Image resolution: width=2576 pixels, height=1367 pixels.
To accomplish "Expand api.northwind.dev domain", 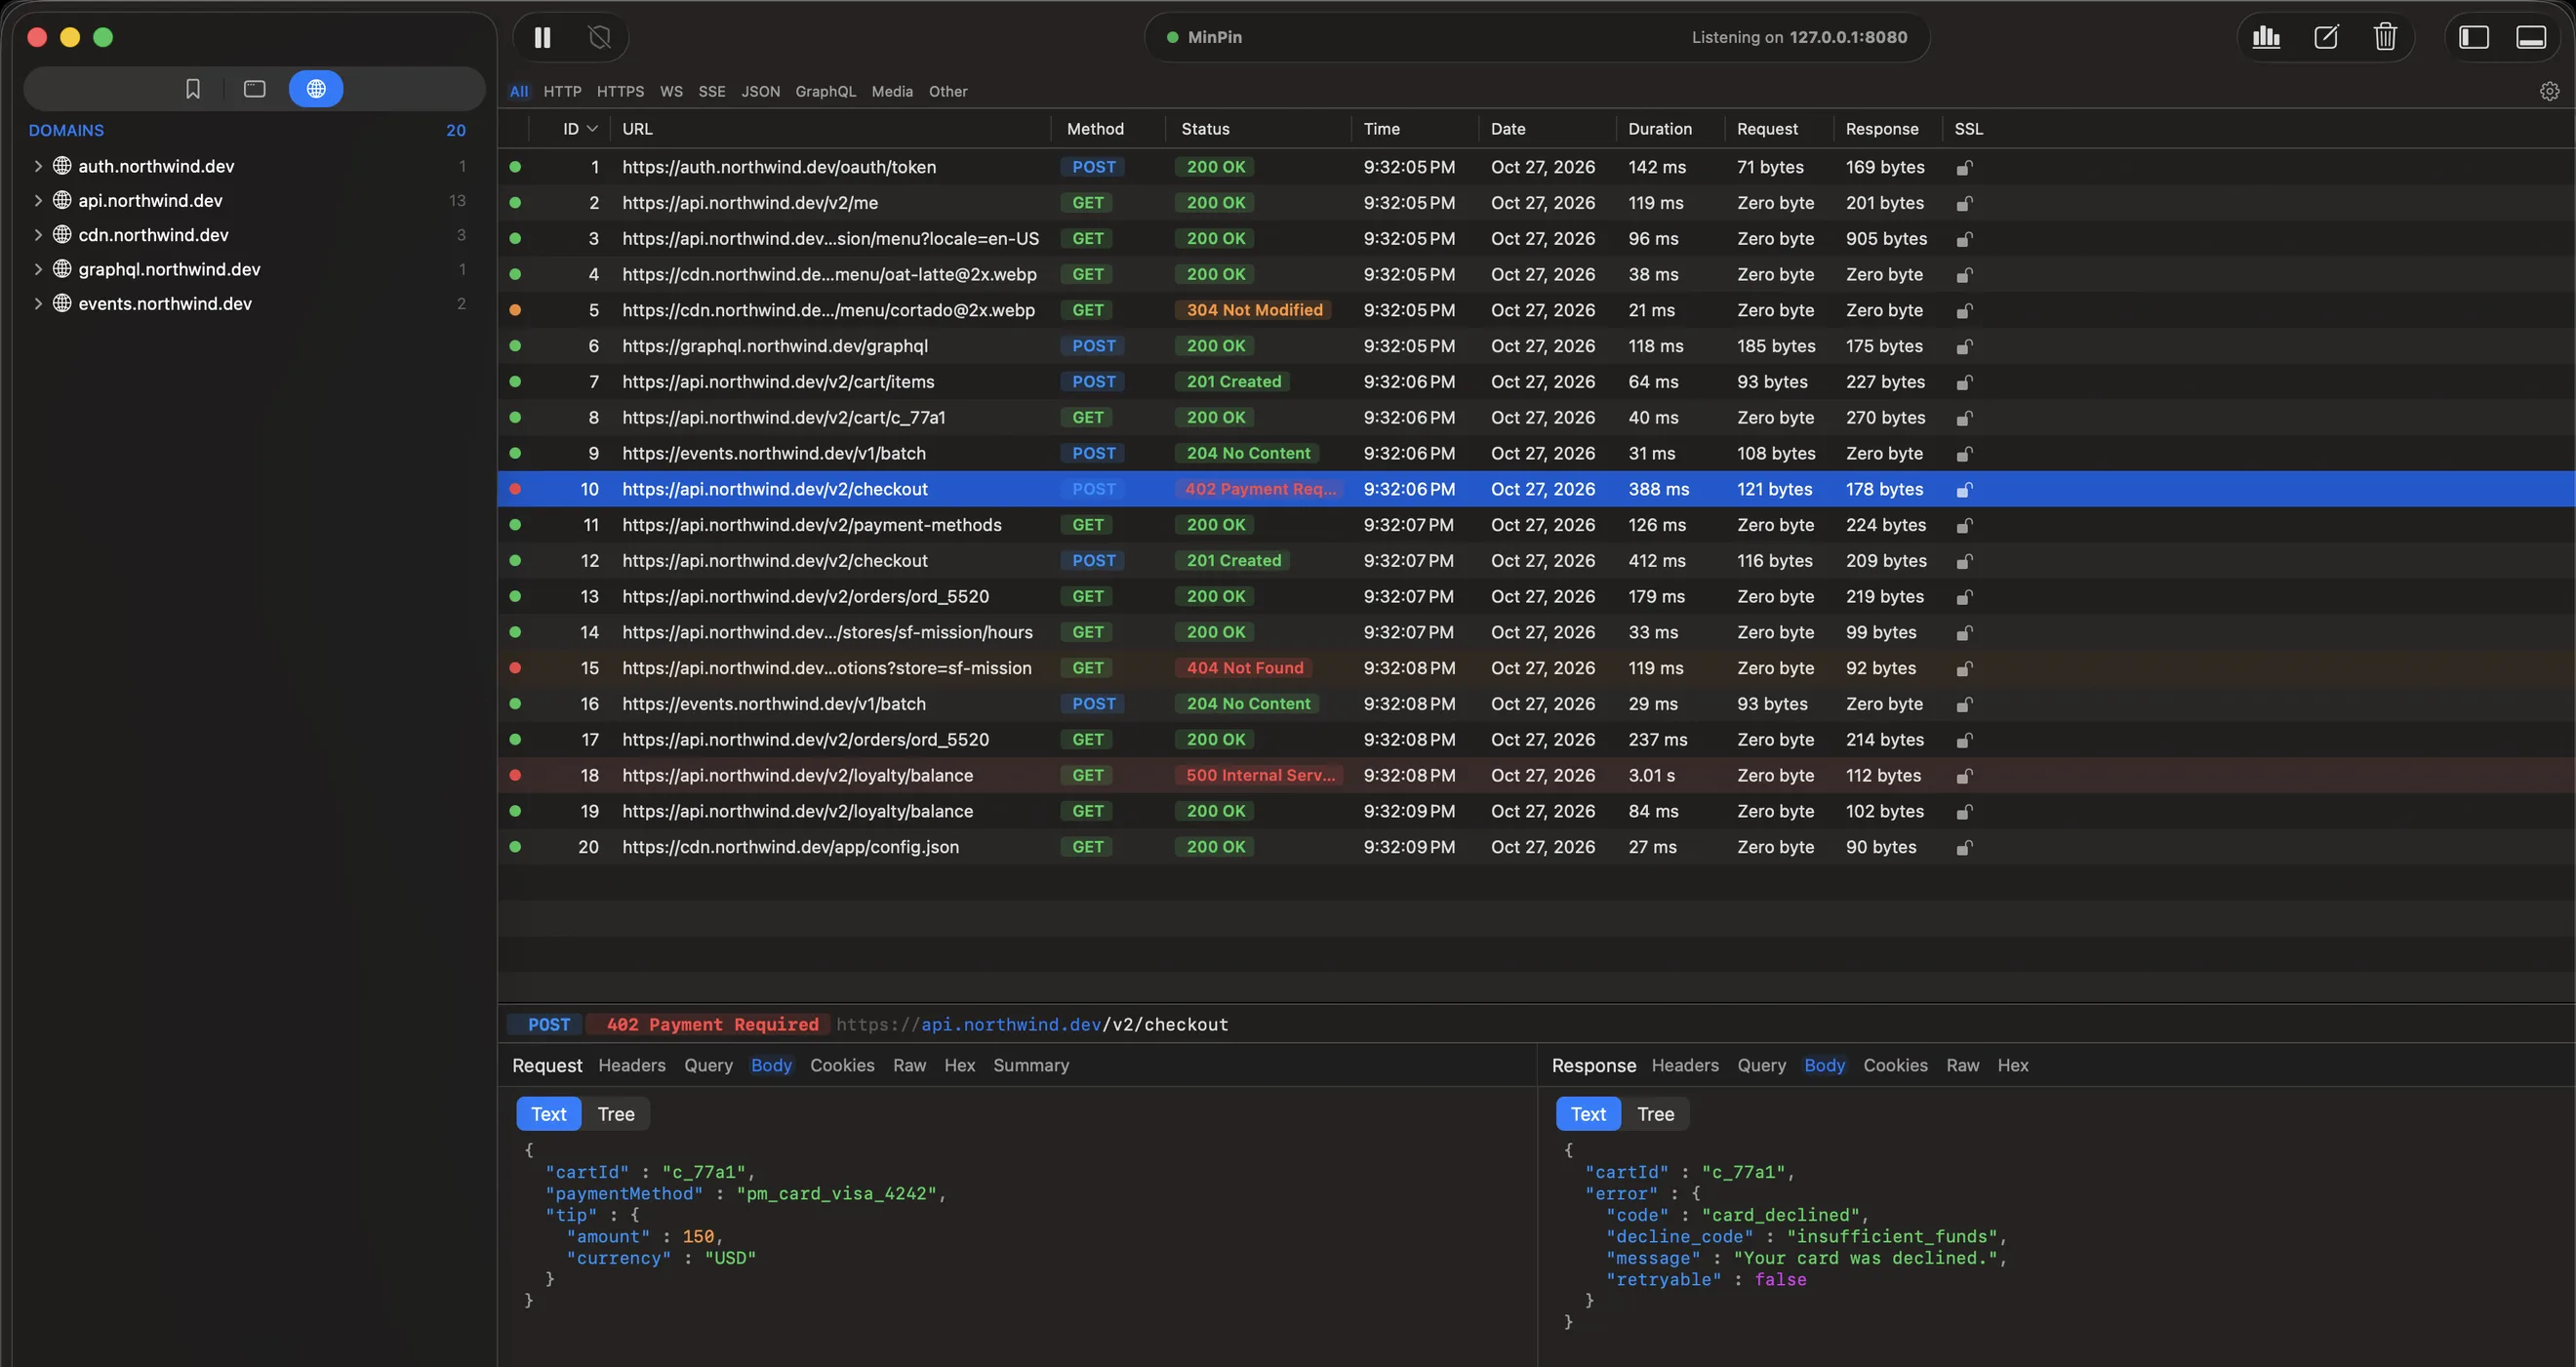I will [x=38, y=200].
